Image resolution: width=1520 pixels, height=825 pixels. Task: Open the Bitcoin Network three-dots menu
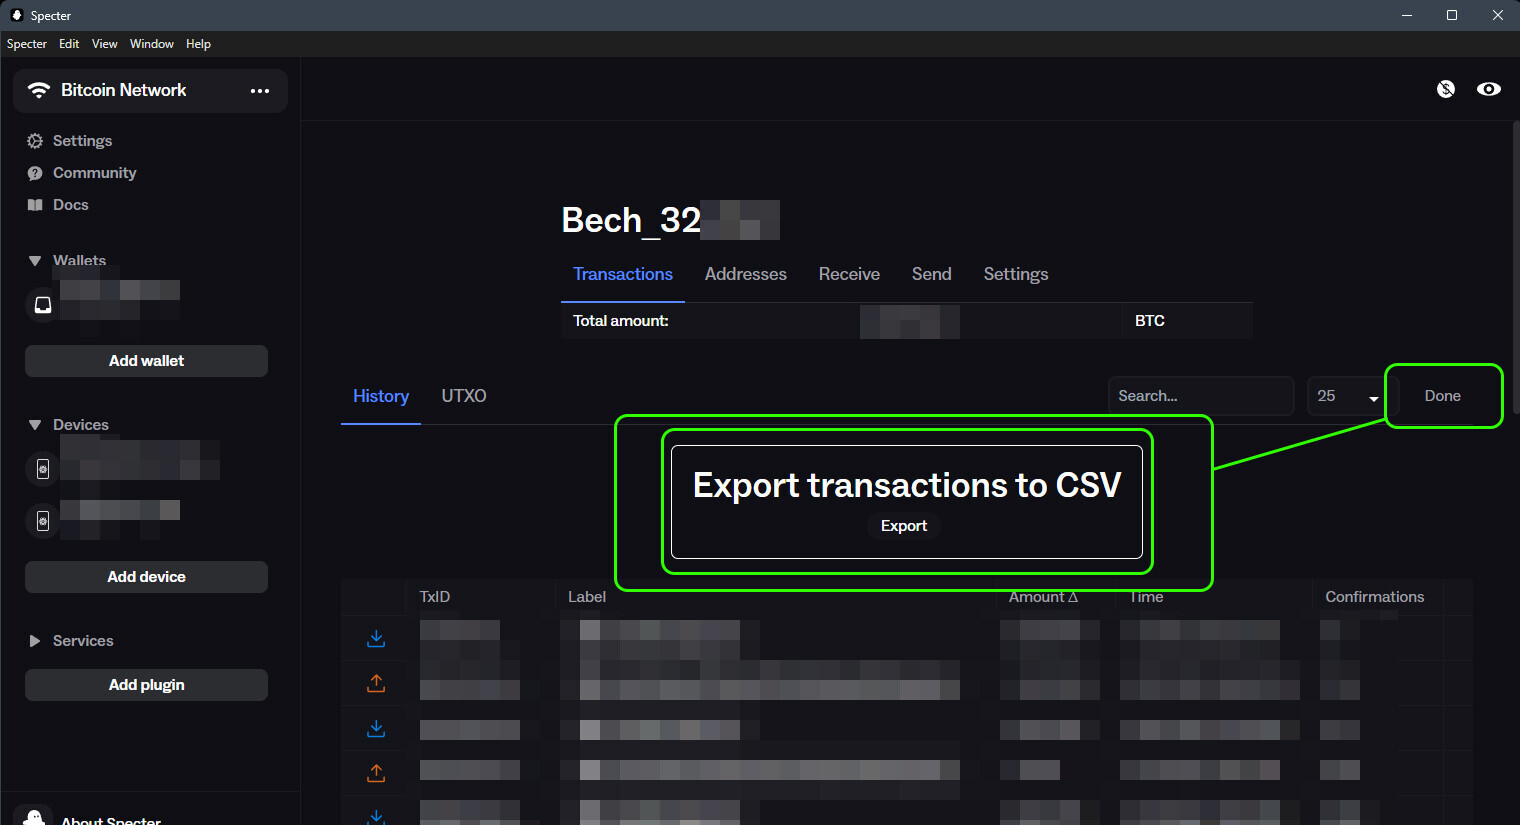pos(260,91)
